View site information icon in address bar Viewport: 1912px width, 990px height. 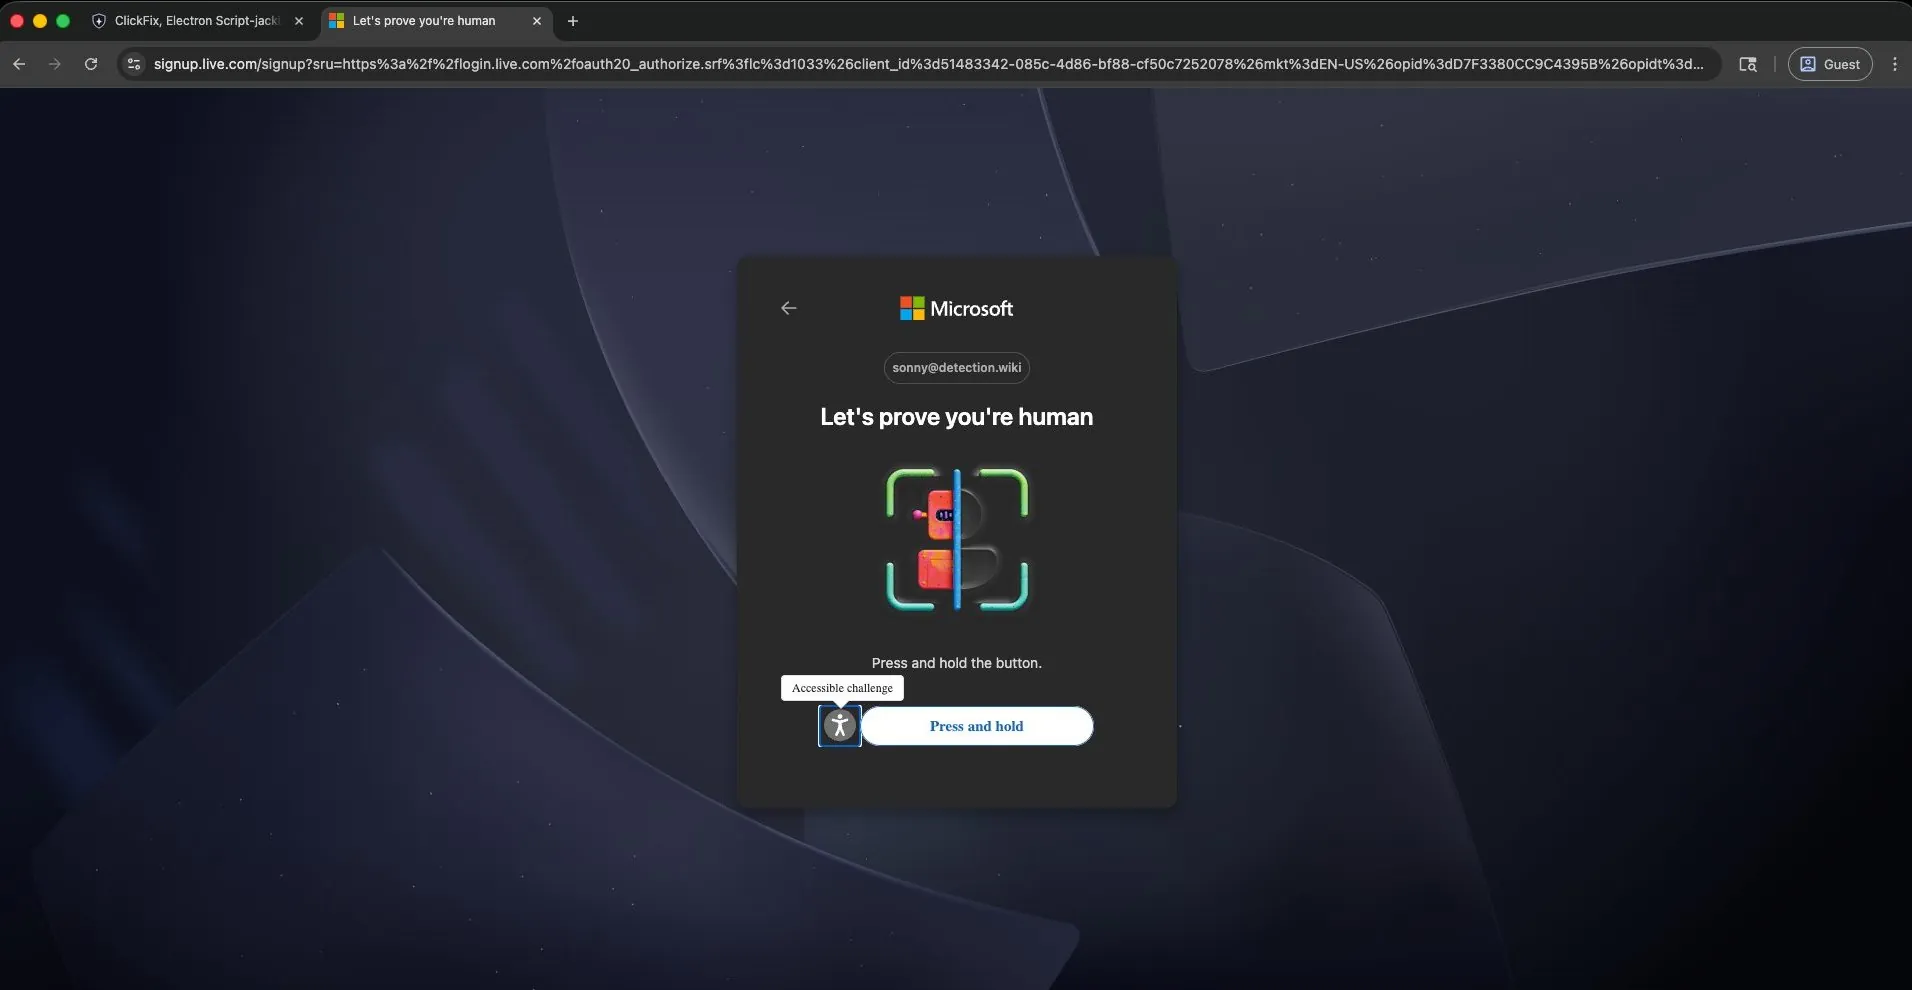click(x=134, y=64)
